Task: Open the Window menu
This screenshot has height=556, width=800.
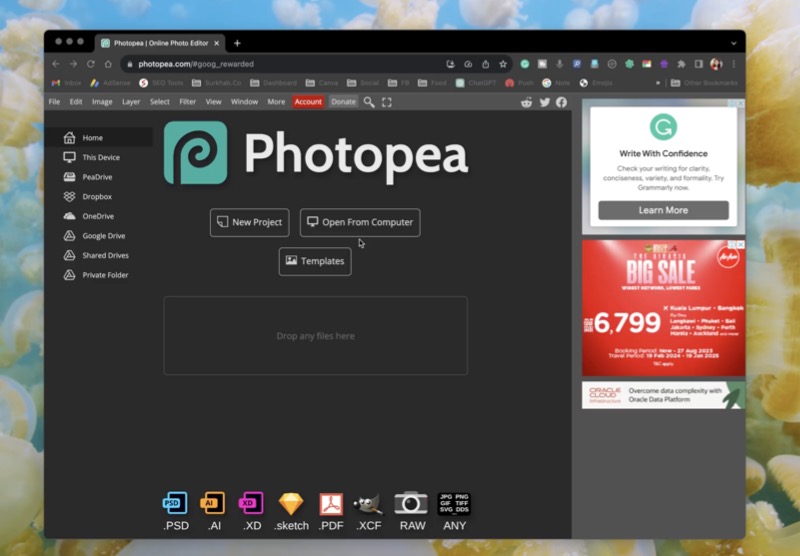Action: (x=244, y=102)
